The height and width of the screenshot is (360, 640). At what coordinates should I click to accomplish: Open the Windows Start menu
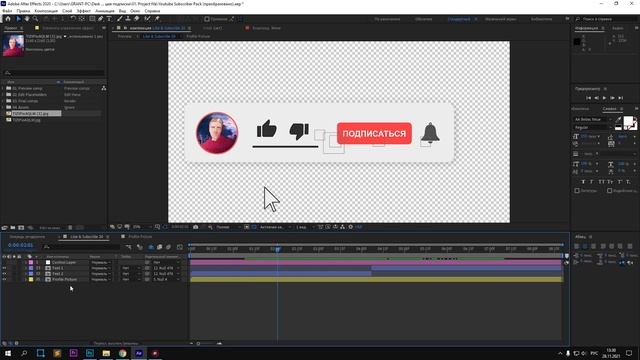[x=8, y=353]
